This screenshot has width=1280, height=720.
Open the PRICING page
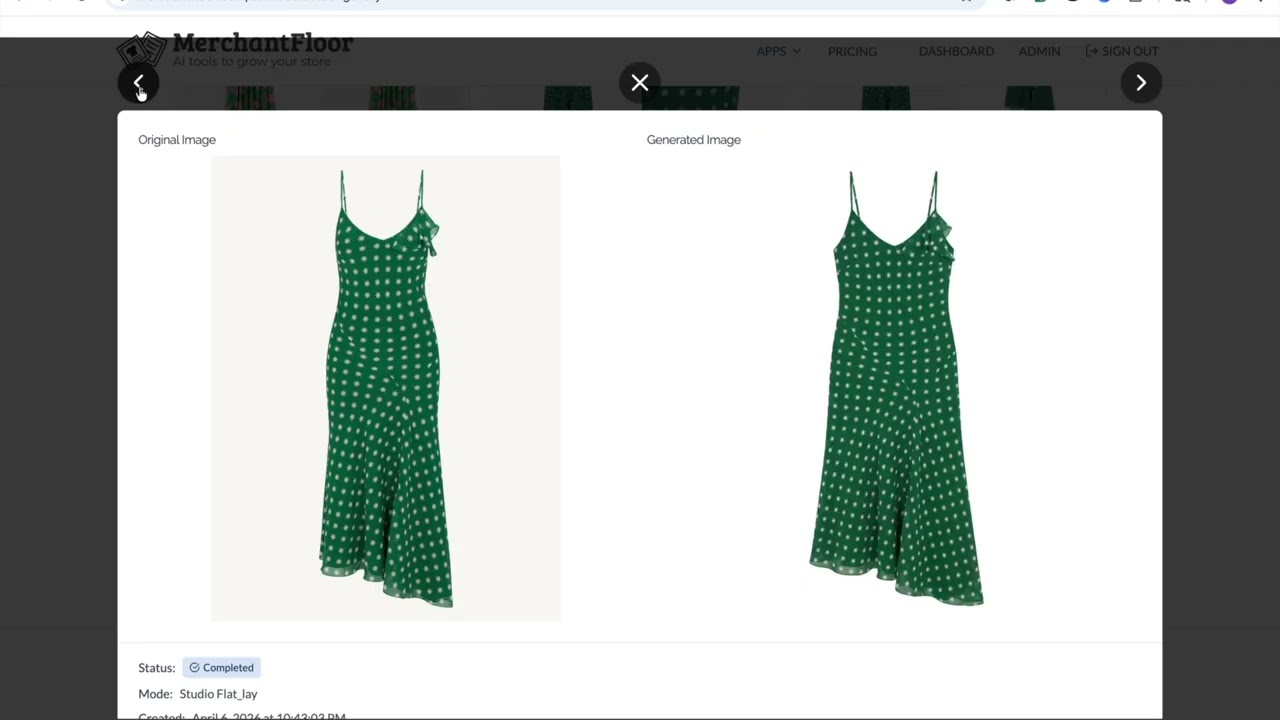tap(852, 51)
